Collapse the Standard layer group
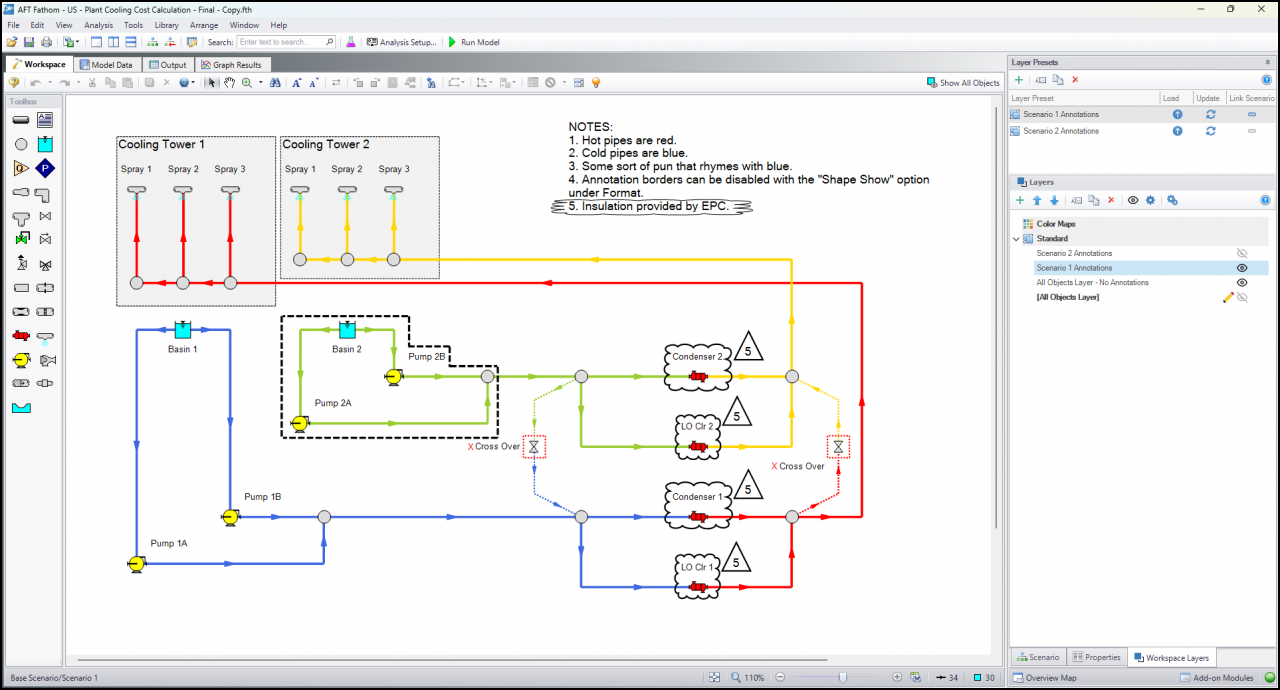The height and width of the screenshot is (690, 1280). tap(1017, 239)
